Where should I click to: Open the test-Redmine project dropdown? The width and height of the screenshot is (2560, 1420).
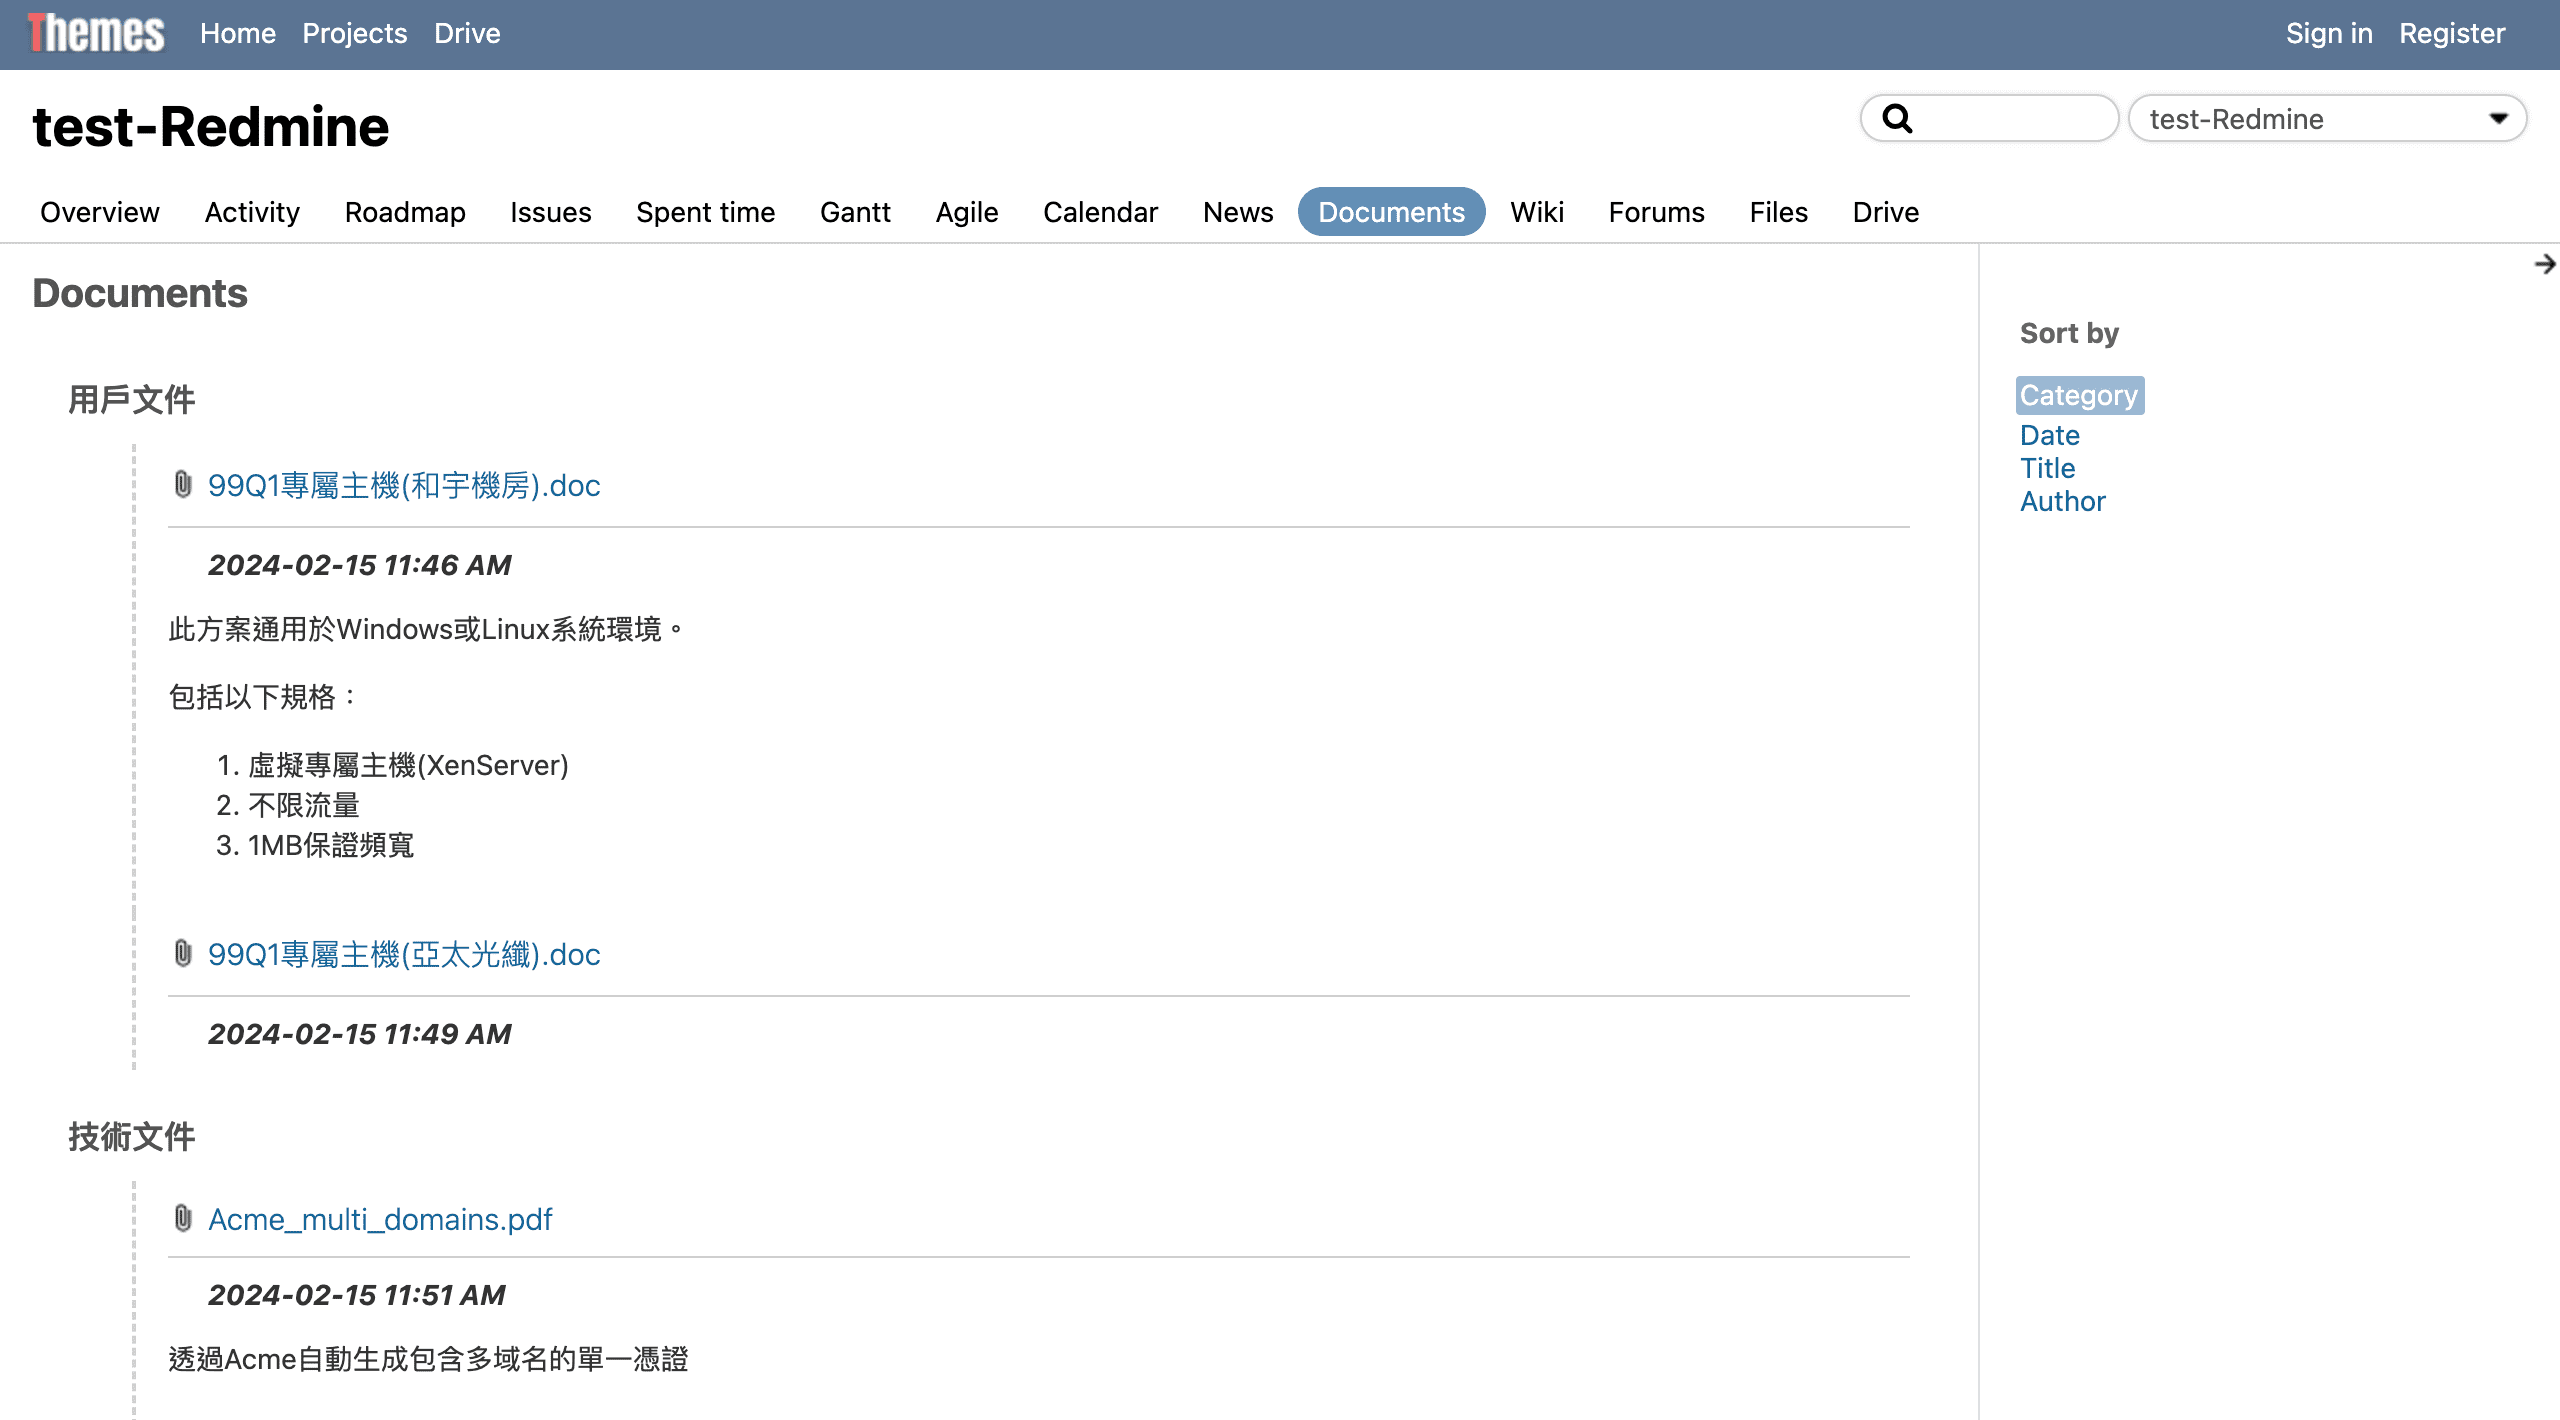pos(2310,119)
